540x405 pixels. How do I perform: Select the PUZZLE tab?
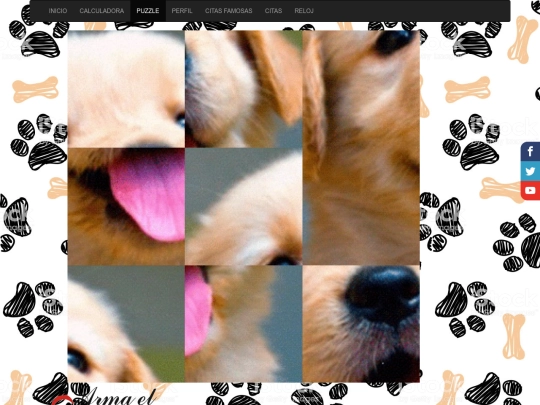[x=148, y=11]
